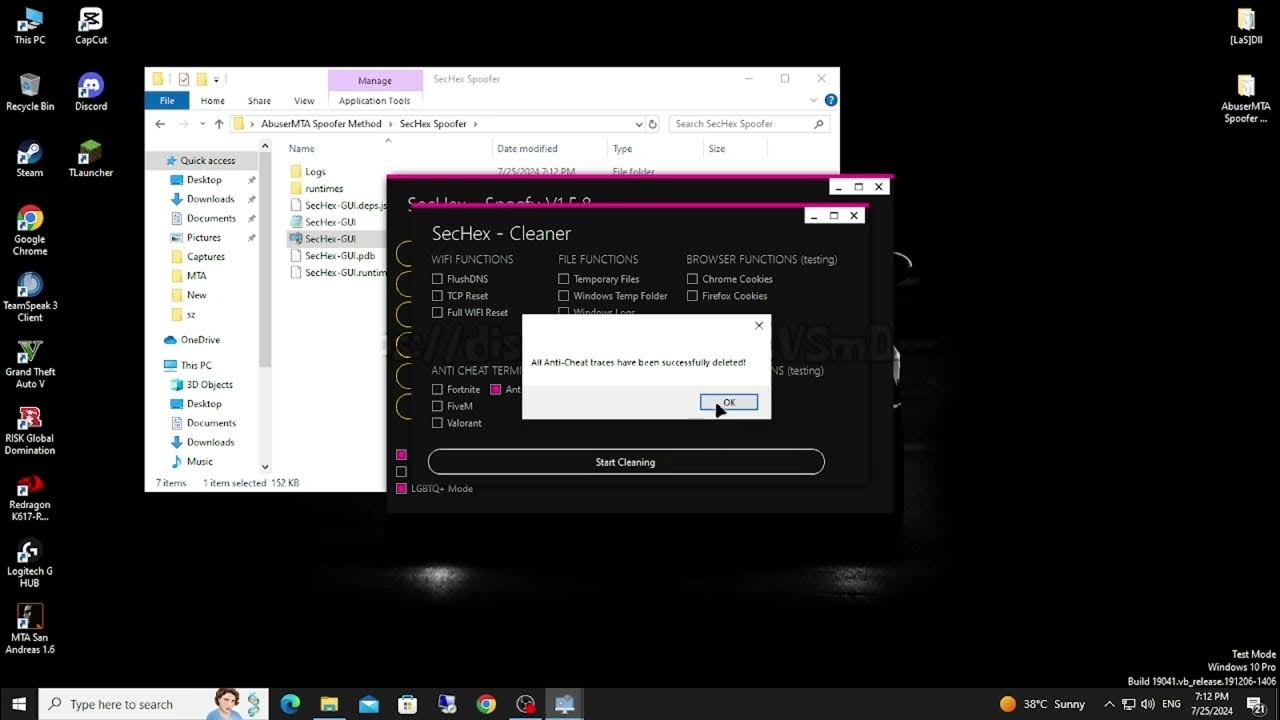Check the Valorant anti-cheat option

(437, 423)
